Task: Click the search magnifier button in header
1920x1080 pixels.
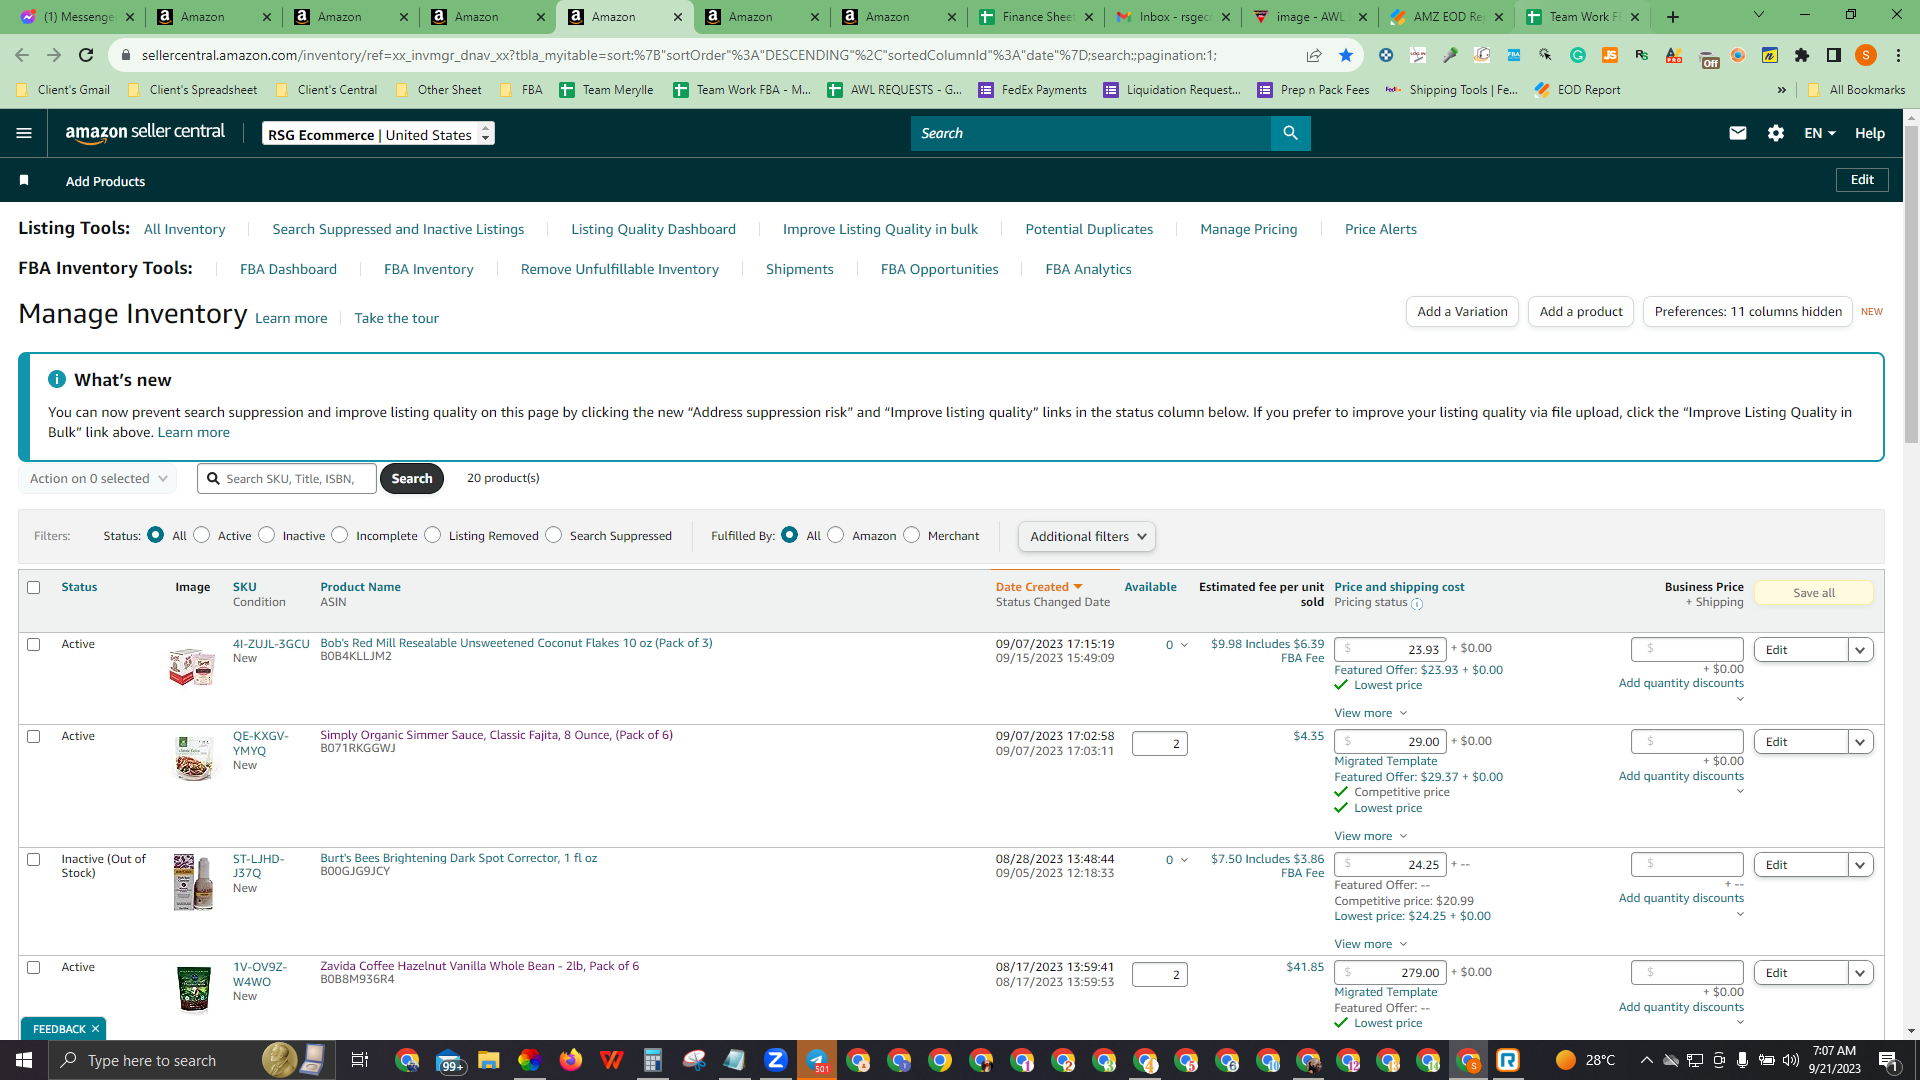Action: (x=1290, y=133)
